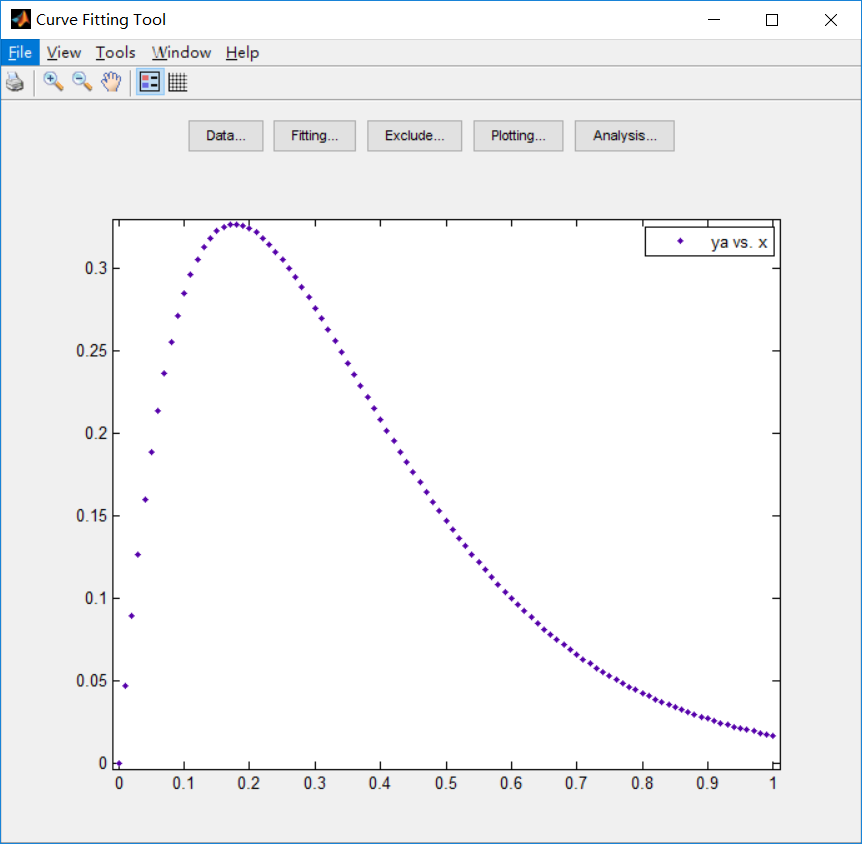The height and width of the screenshot is (844, 862).
Task: Open the Window menu
Action: (x=180, y=52)
